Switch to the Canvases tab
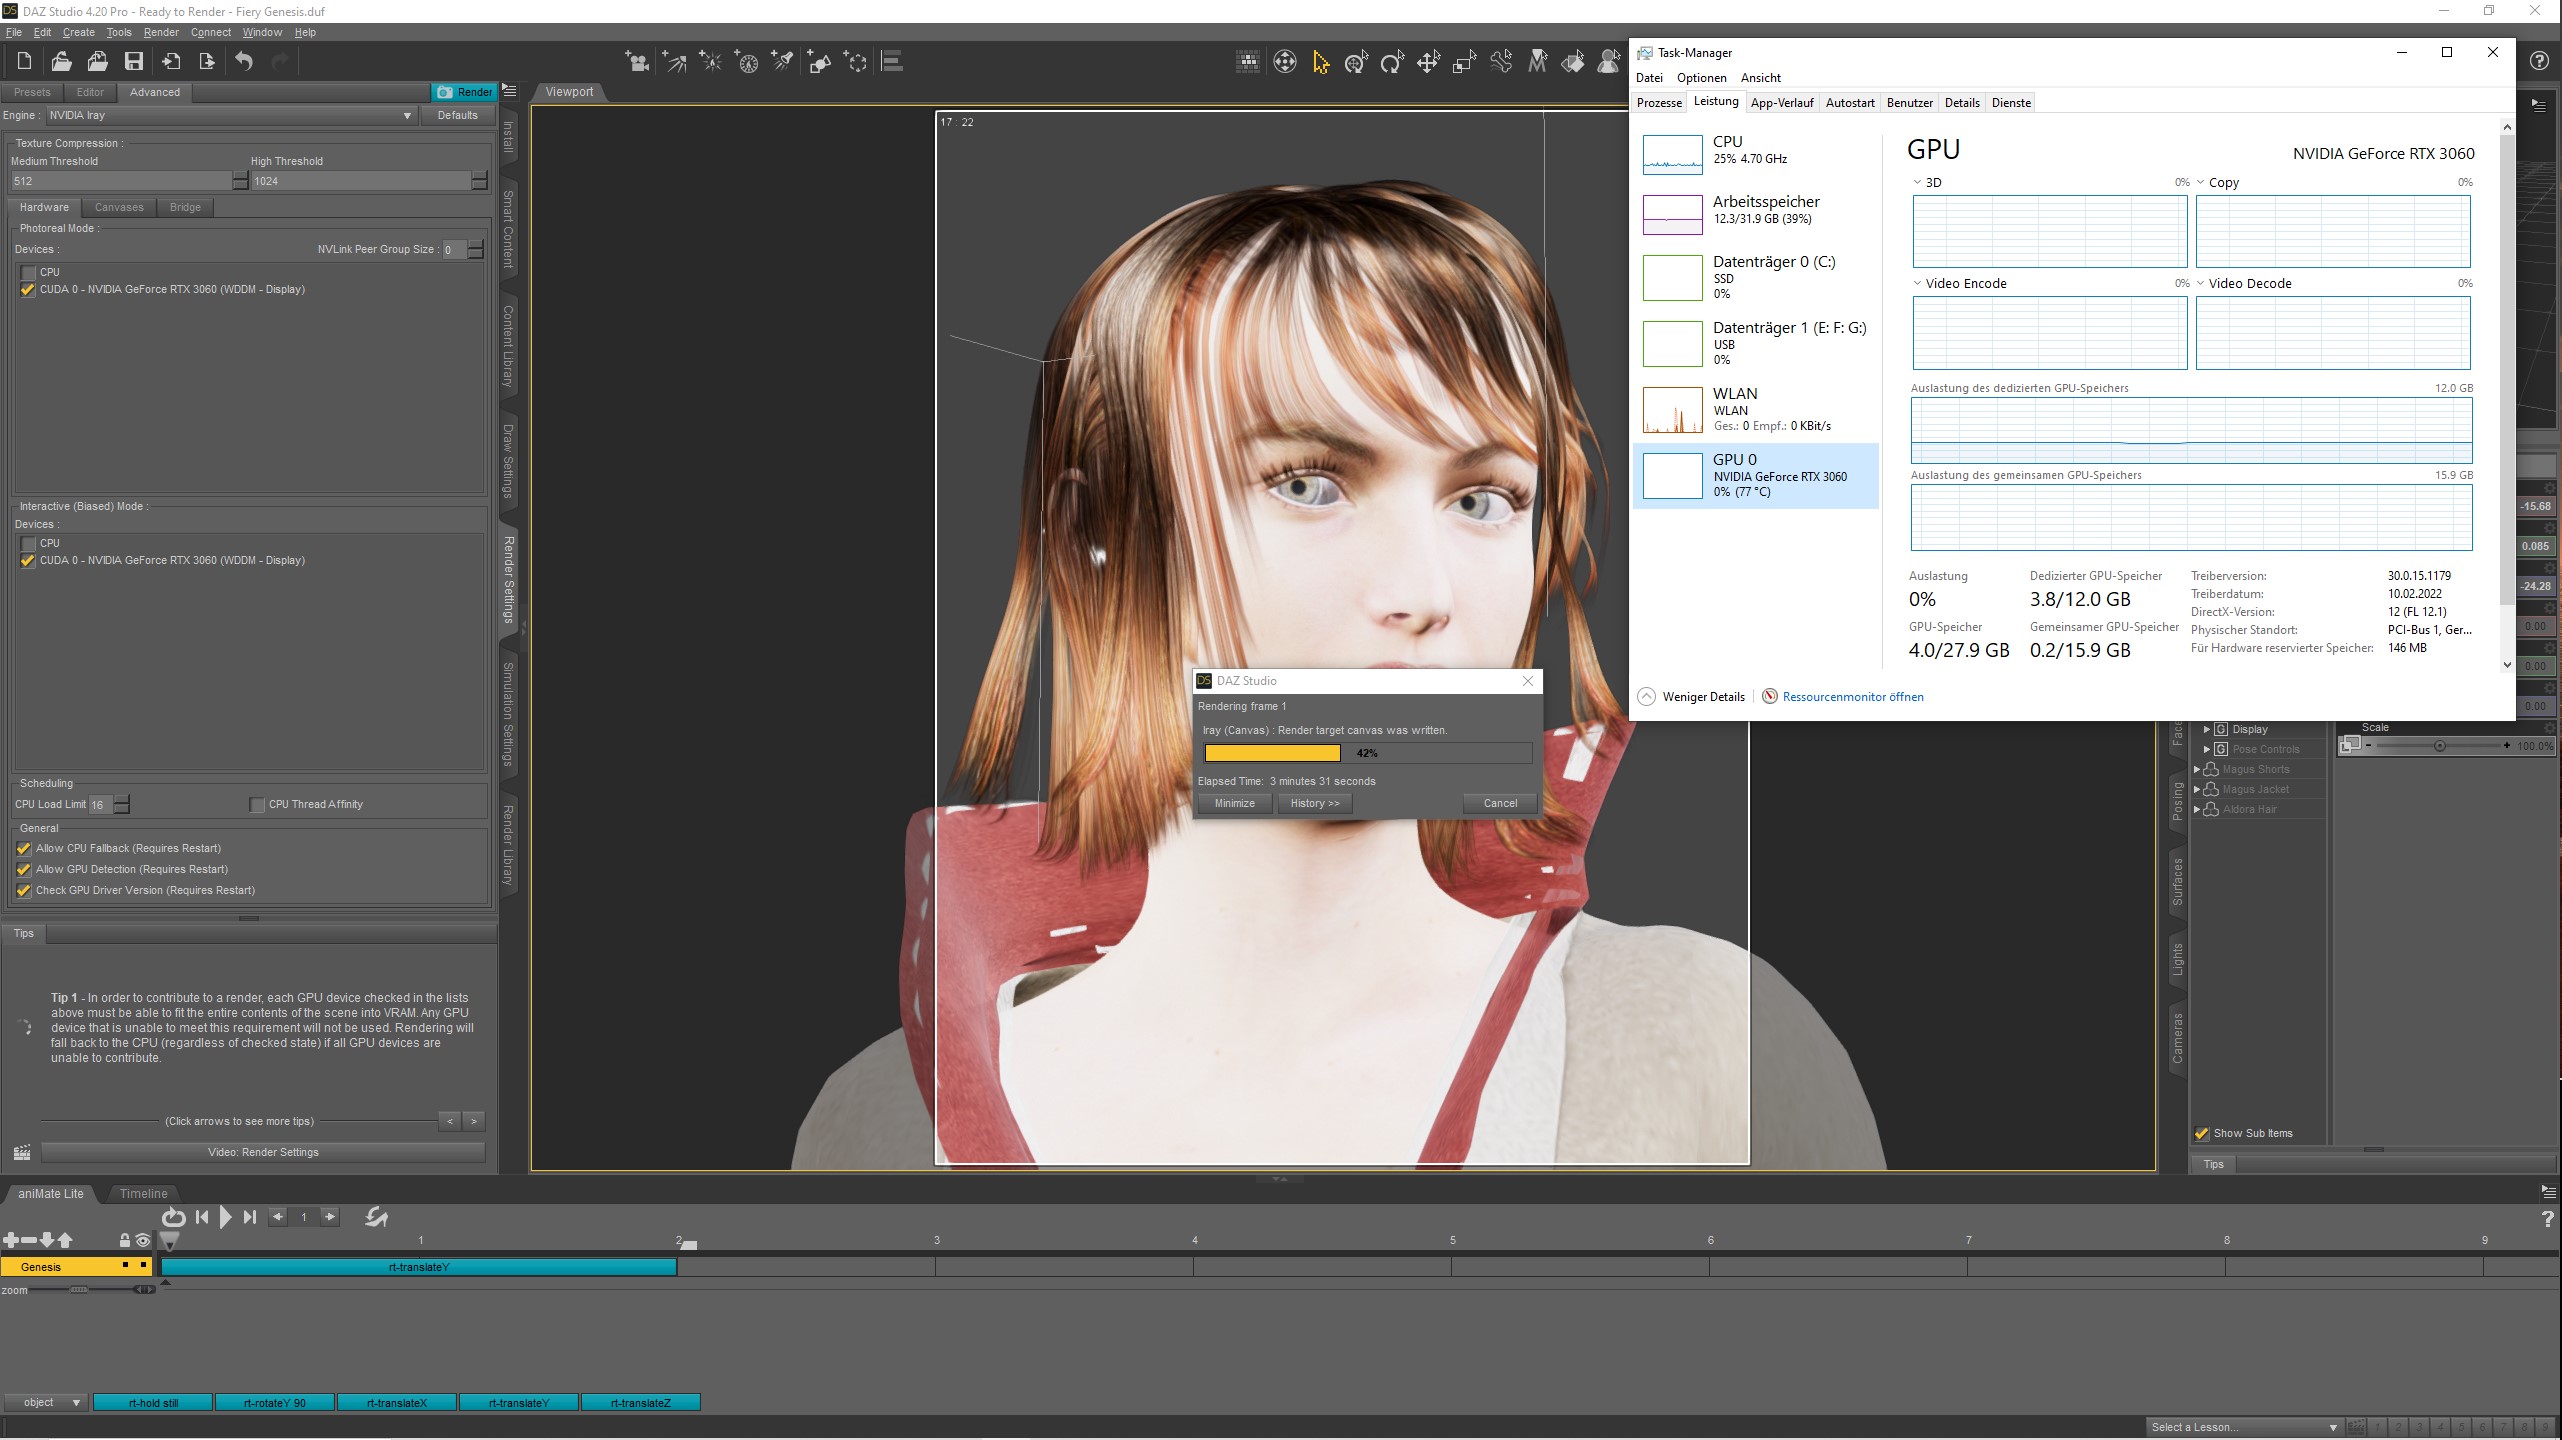This screenshot has height=1440, width=2562. click(x=119, y=208)
